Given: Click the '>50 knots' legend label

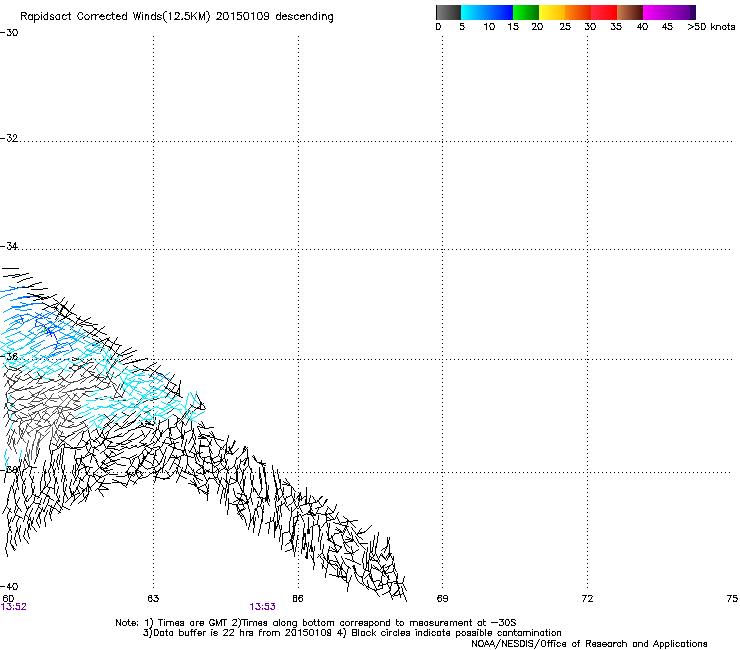Looking at the screenshot, I should click(x=711, y=27).
